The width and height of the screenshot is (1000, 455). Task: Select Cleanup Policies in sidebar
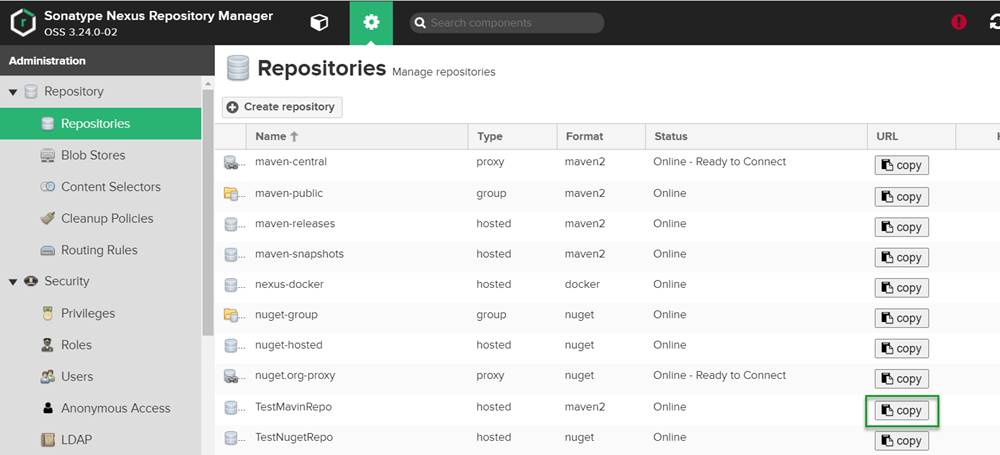(x=108, y=218)
